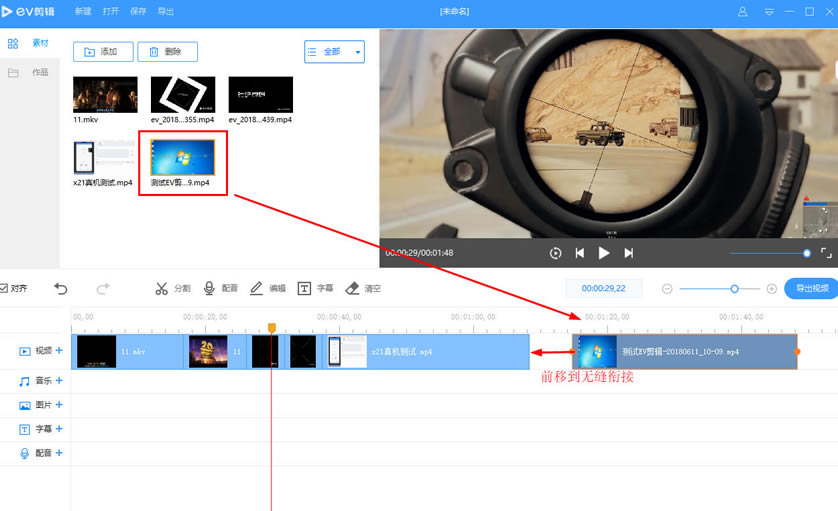
Task: Zoom in timeline with plus magnifier icon
Action: coord(771,289)
